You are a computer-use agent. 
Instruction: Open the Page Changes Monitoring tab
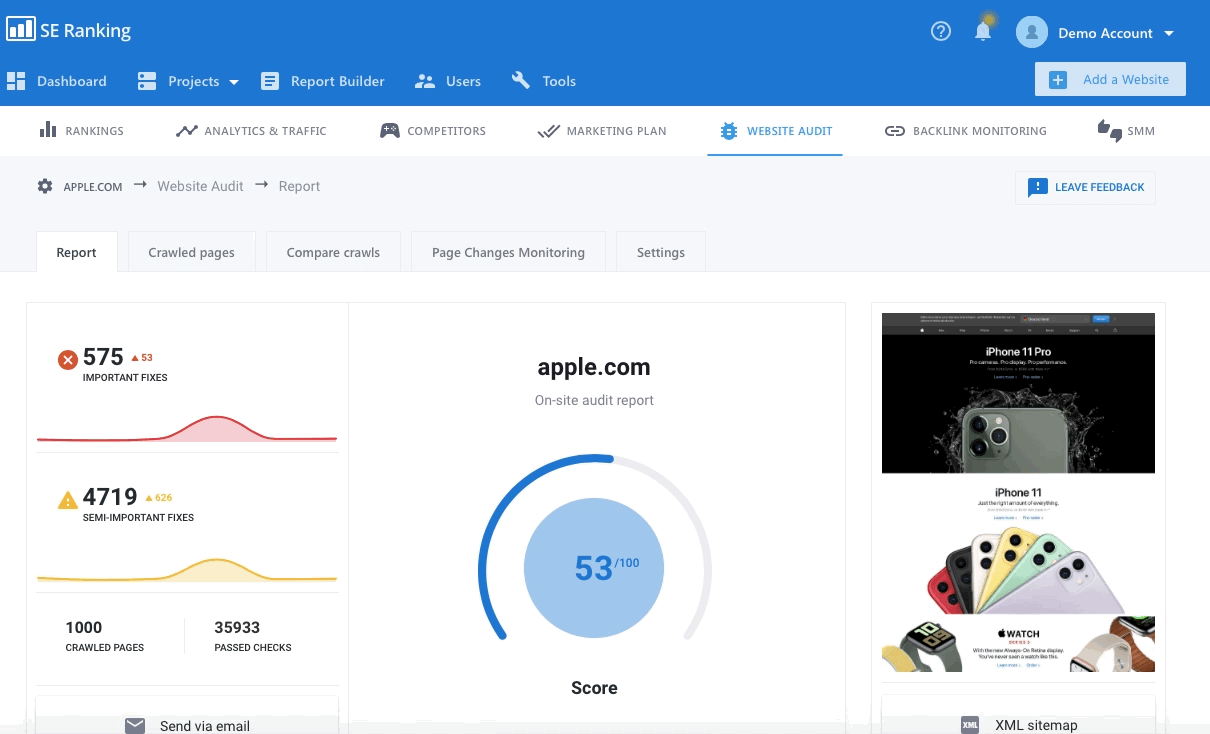click(x=508, y=252)
